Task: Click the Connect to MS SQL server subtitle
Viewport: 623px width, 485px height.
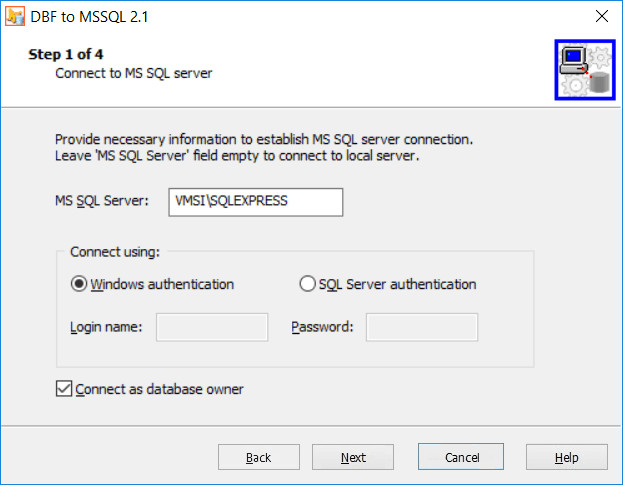Action: [134, 73]
